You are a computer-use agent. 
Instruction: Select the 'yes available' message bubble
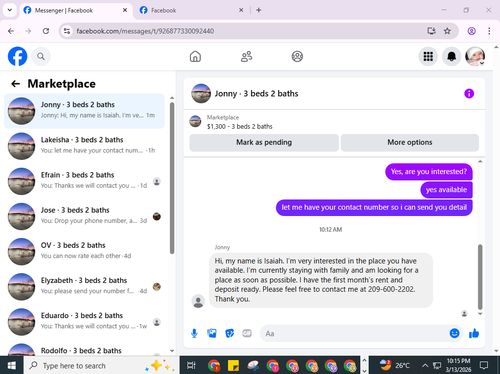coord(446,190)
